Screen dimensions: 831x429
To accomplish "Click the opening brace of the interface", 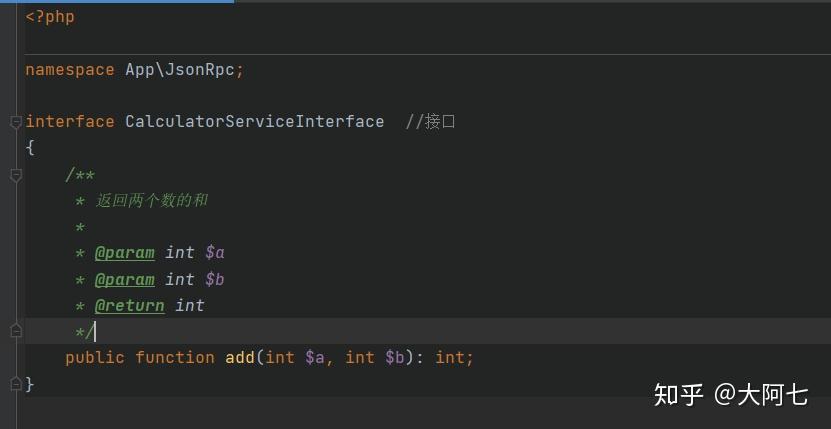I will point(30,148).
